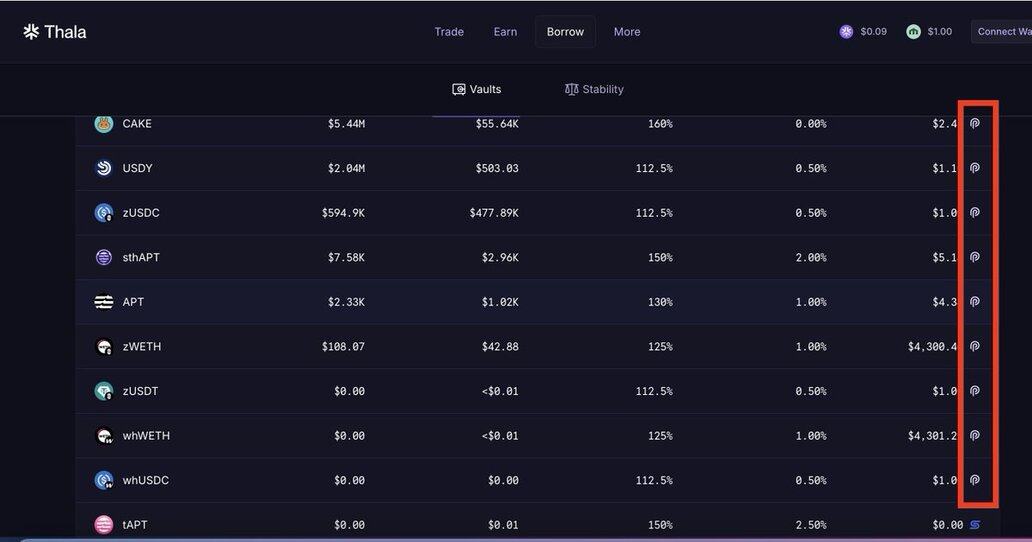This screenshot has width=1032, height=542.
Task: Click the green MOD token price icon
Action: 914,32
